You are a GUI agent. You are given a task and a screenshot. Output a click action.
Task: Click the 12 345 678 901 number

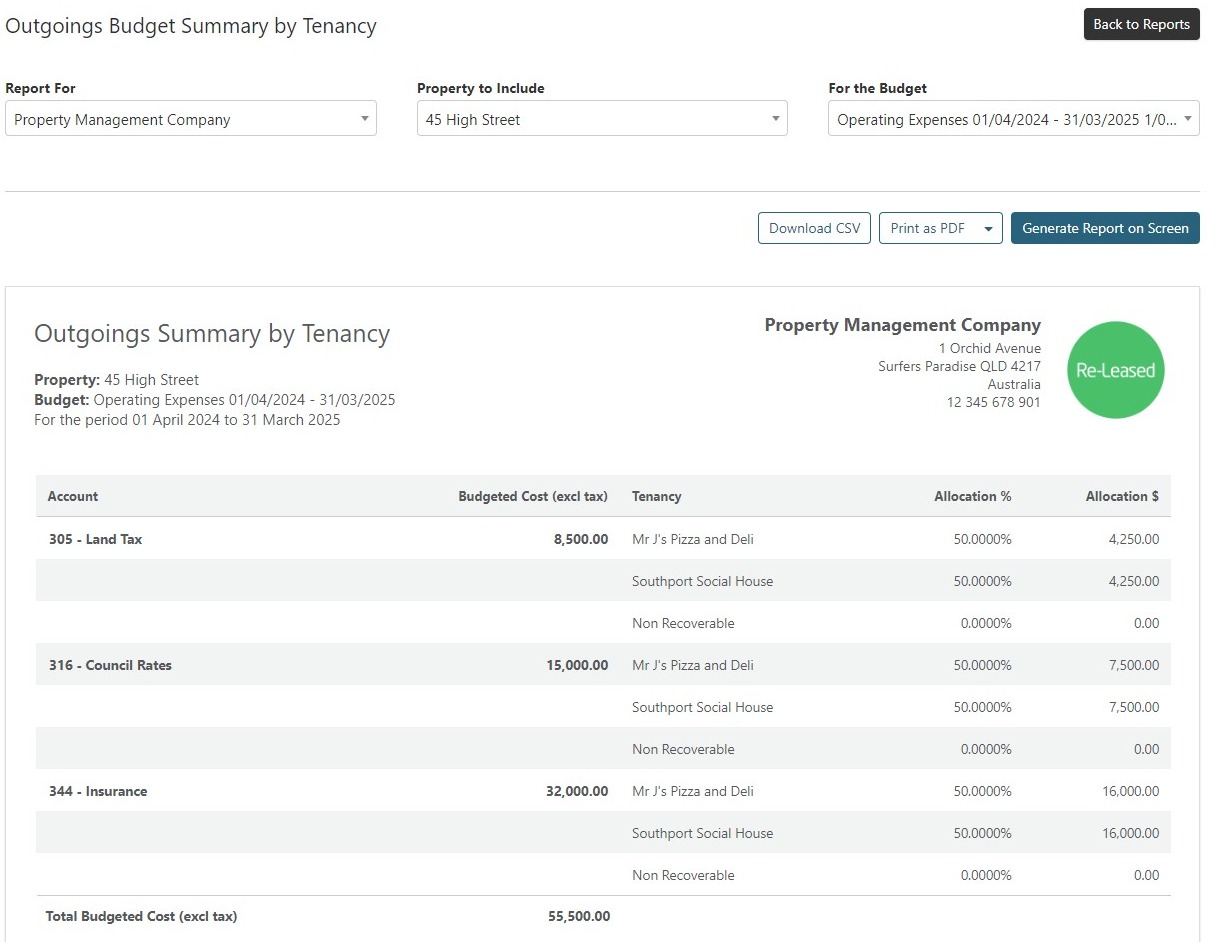coord(993,402)
